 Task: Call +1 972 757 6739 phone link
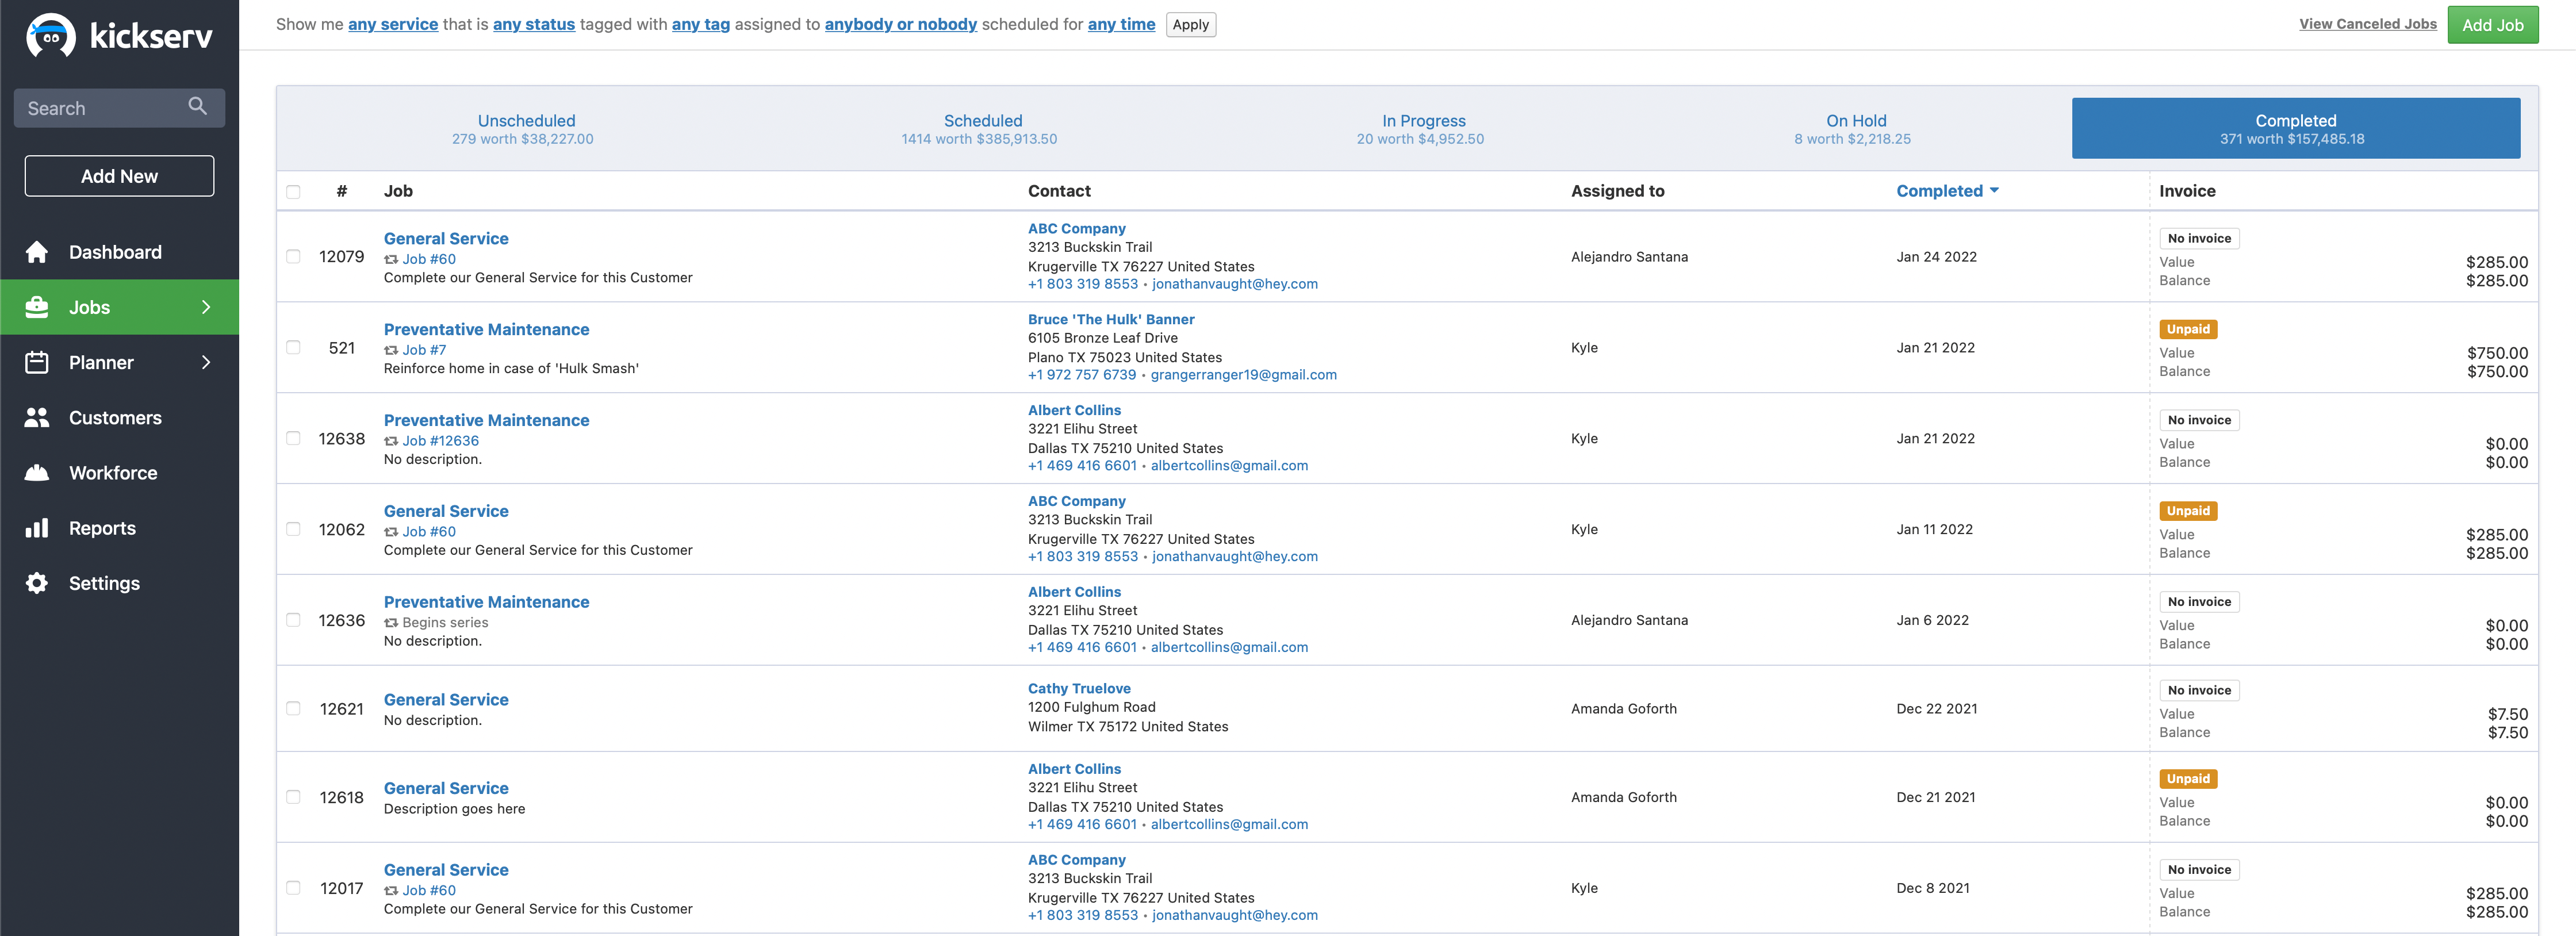pos(1082,375)
